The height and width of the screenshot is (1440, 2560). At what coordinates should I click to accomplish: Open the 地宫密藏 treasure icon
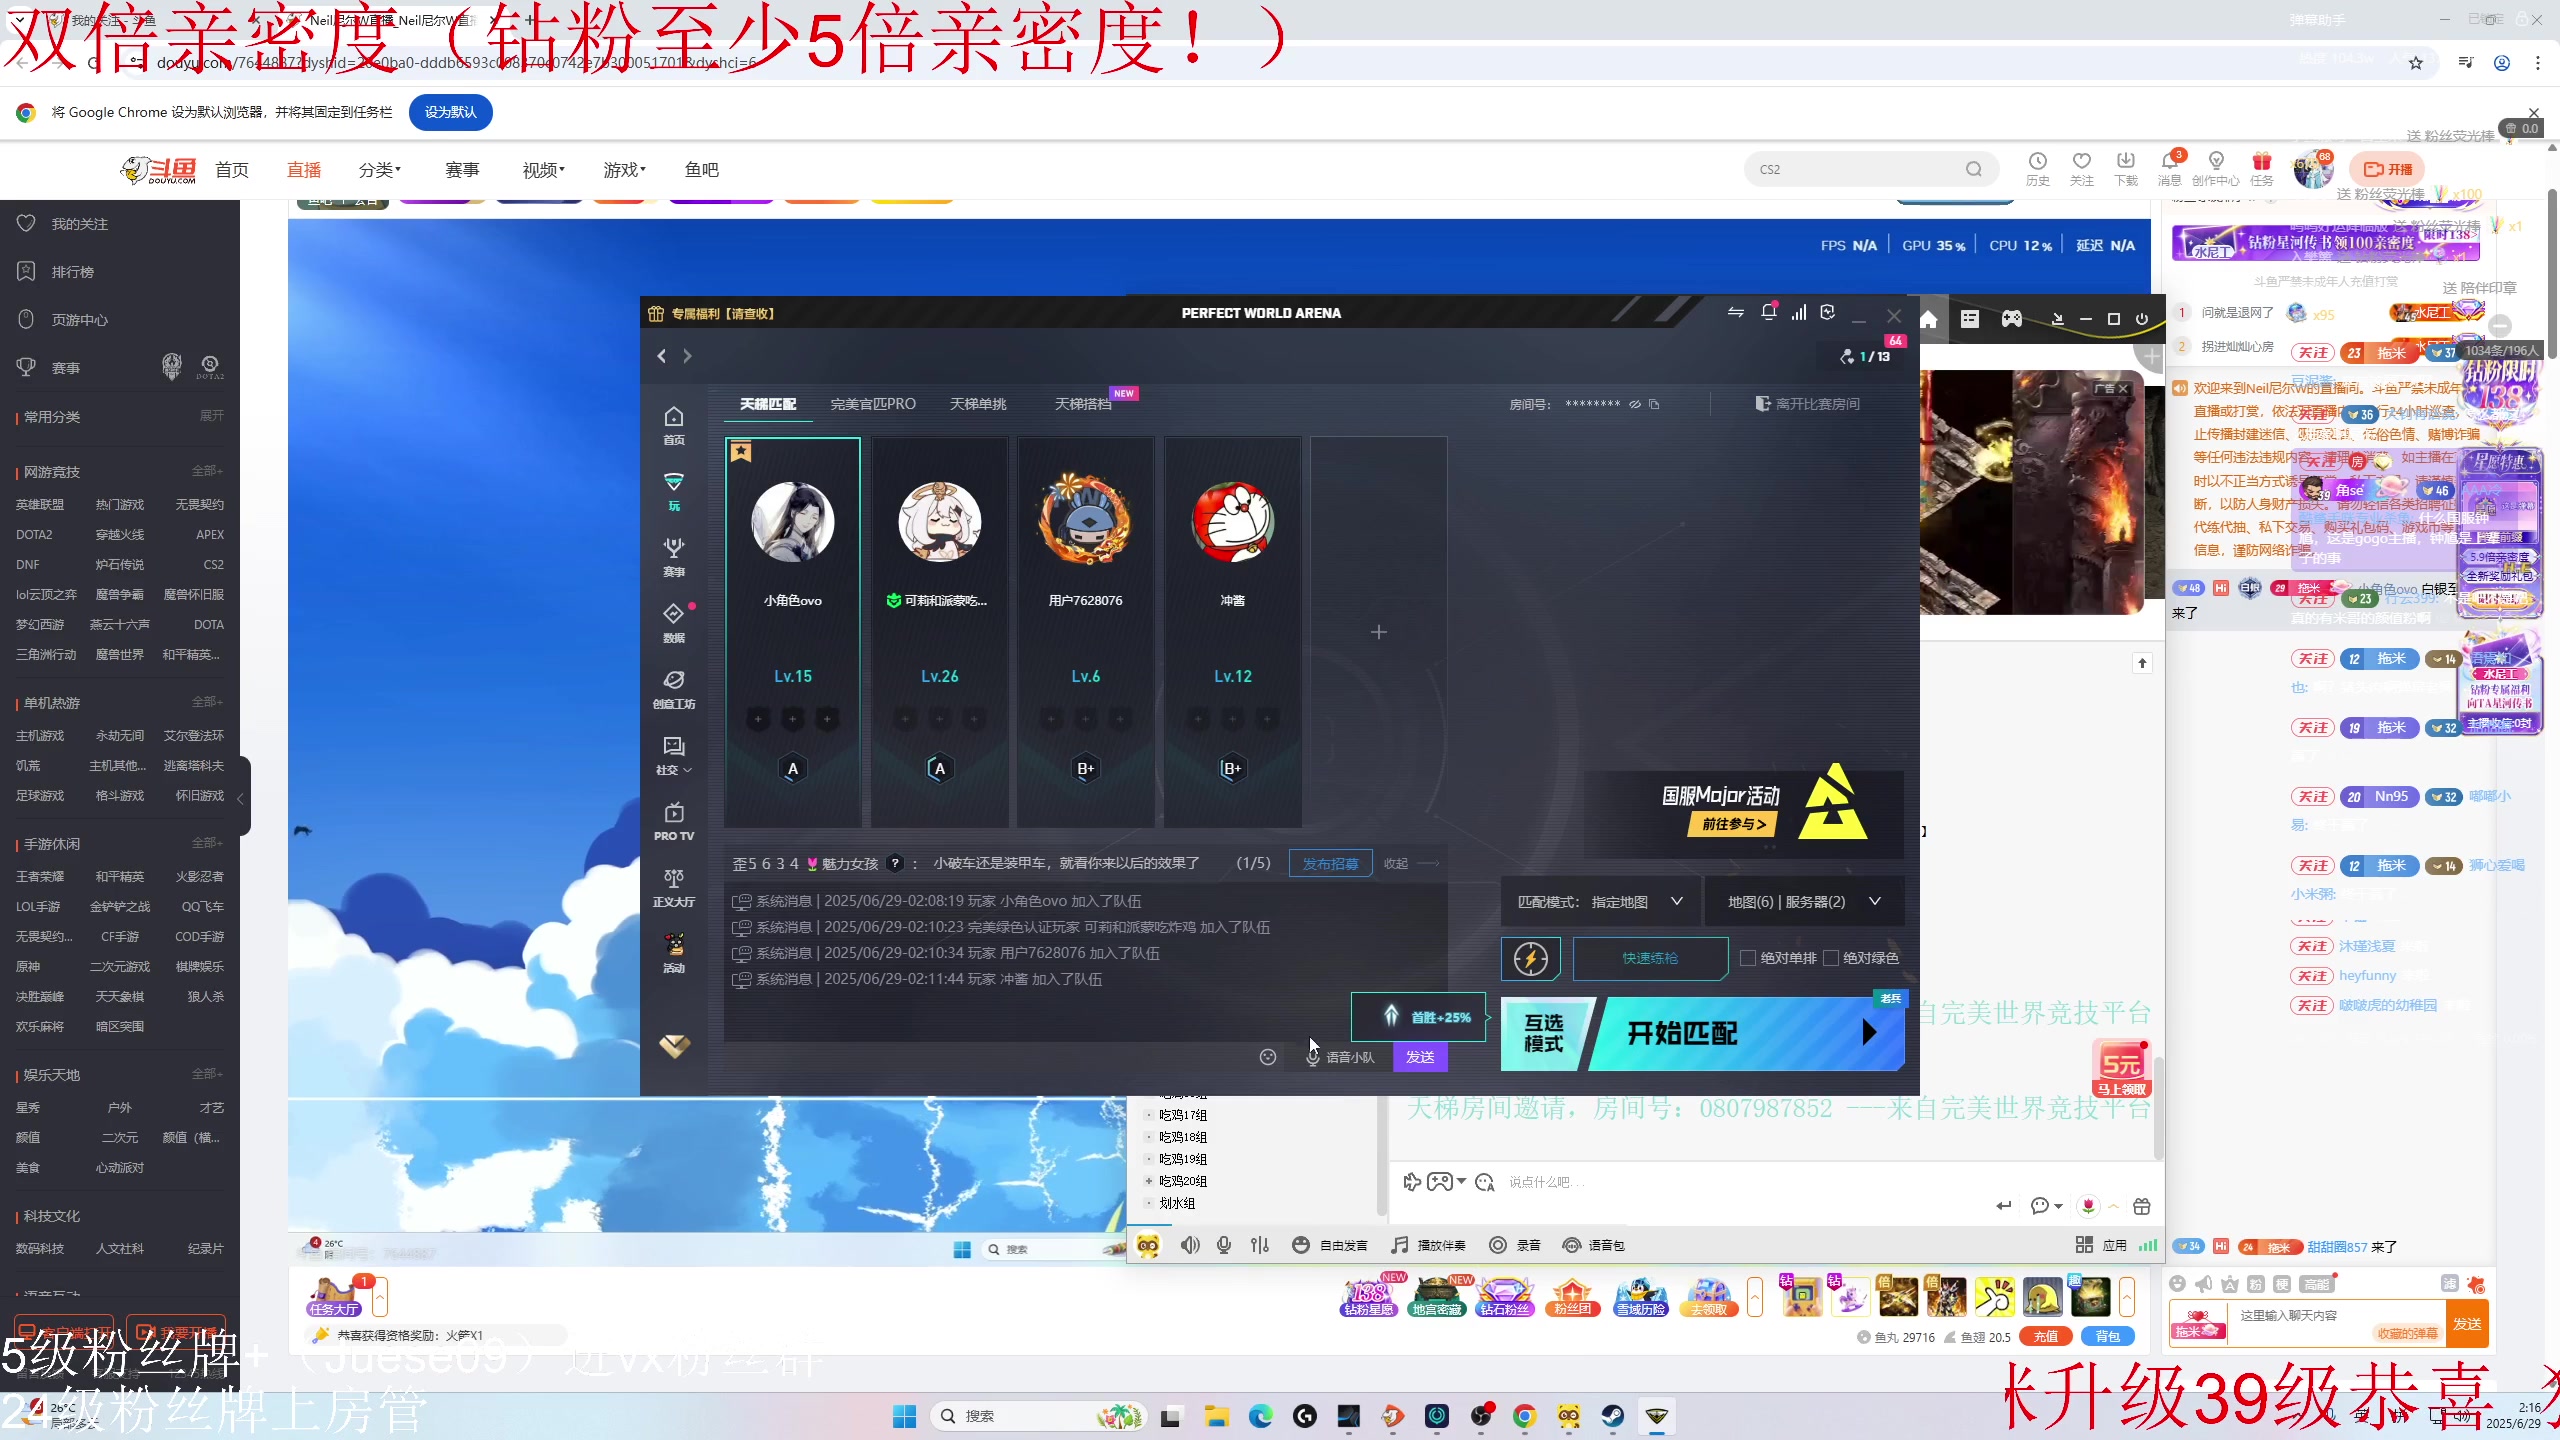(1437, 1296)
